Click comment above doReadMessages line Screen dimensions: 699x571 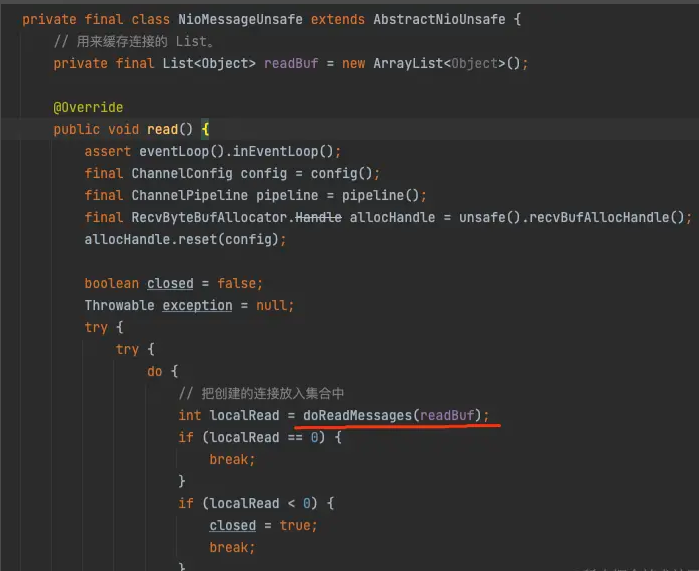[261, 394]
